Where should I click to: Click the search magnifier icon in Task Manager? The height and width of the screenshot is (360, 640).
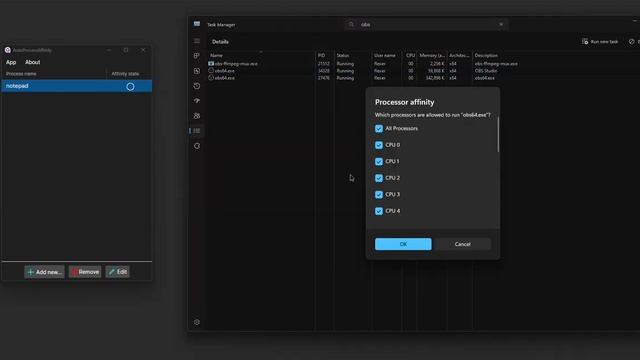351,24
